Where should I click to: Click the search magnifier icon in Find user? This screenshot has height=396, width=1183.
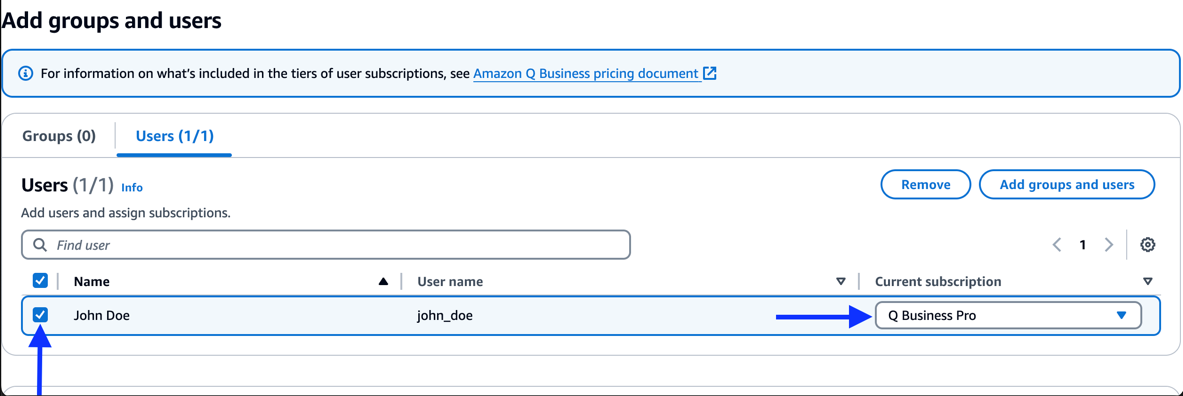click(40, 245)
